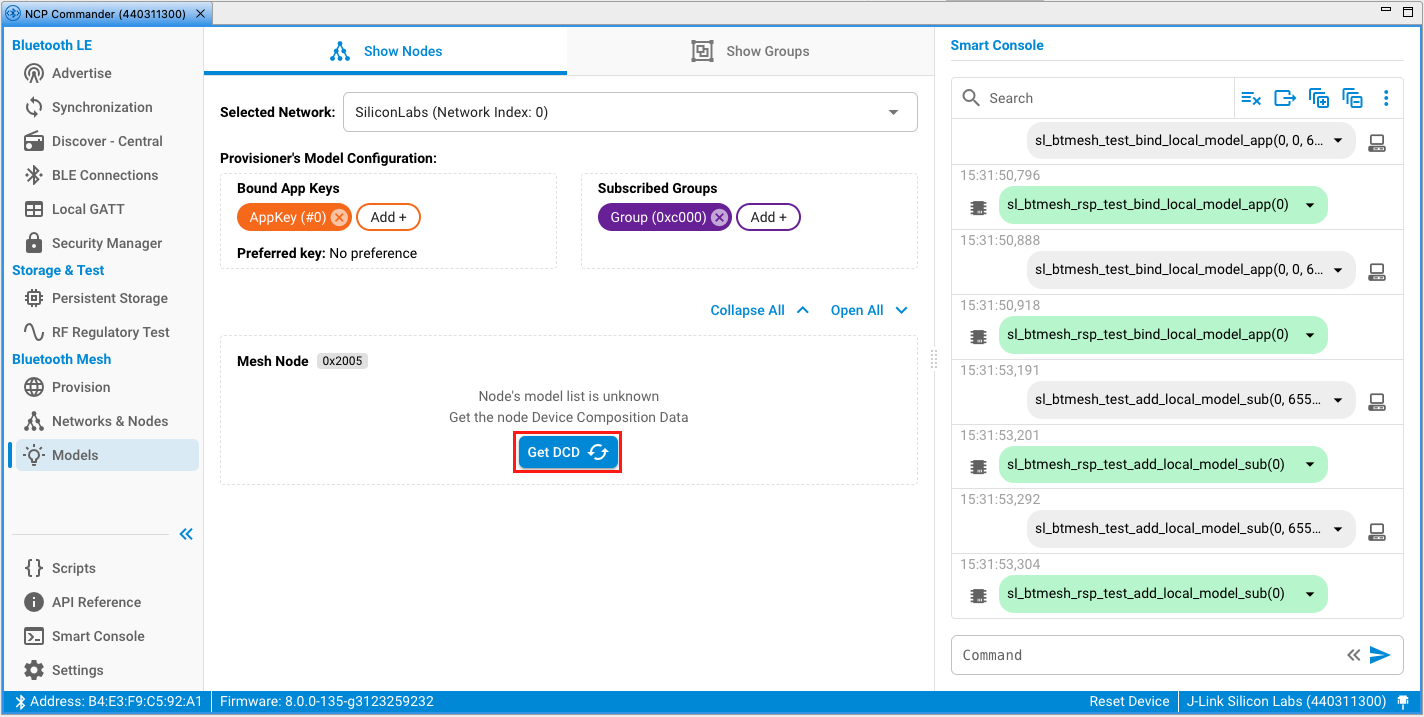
Task: Click Open All nodes
Action: pyautogui.click(x=869, y=310)
